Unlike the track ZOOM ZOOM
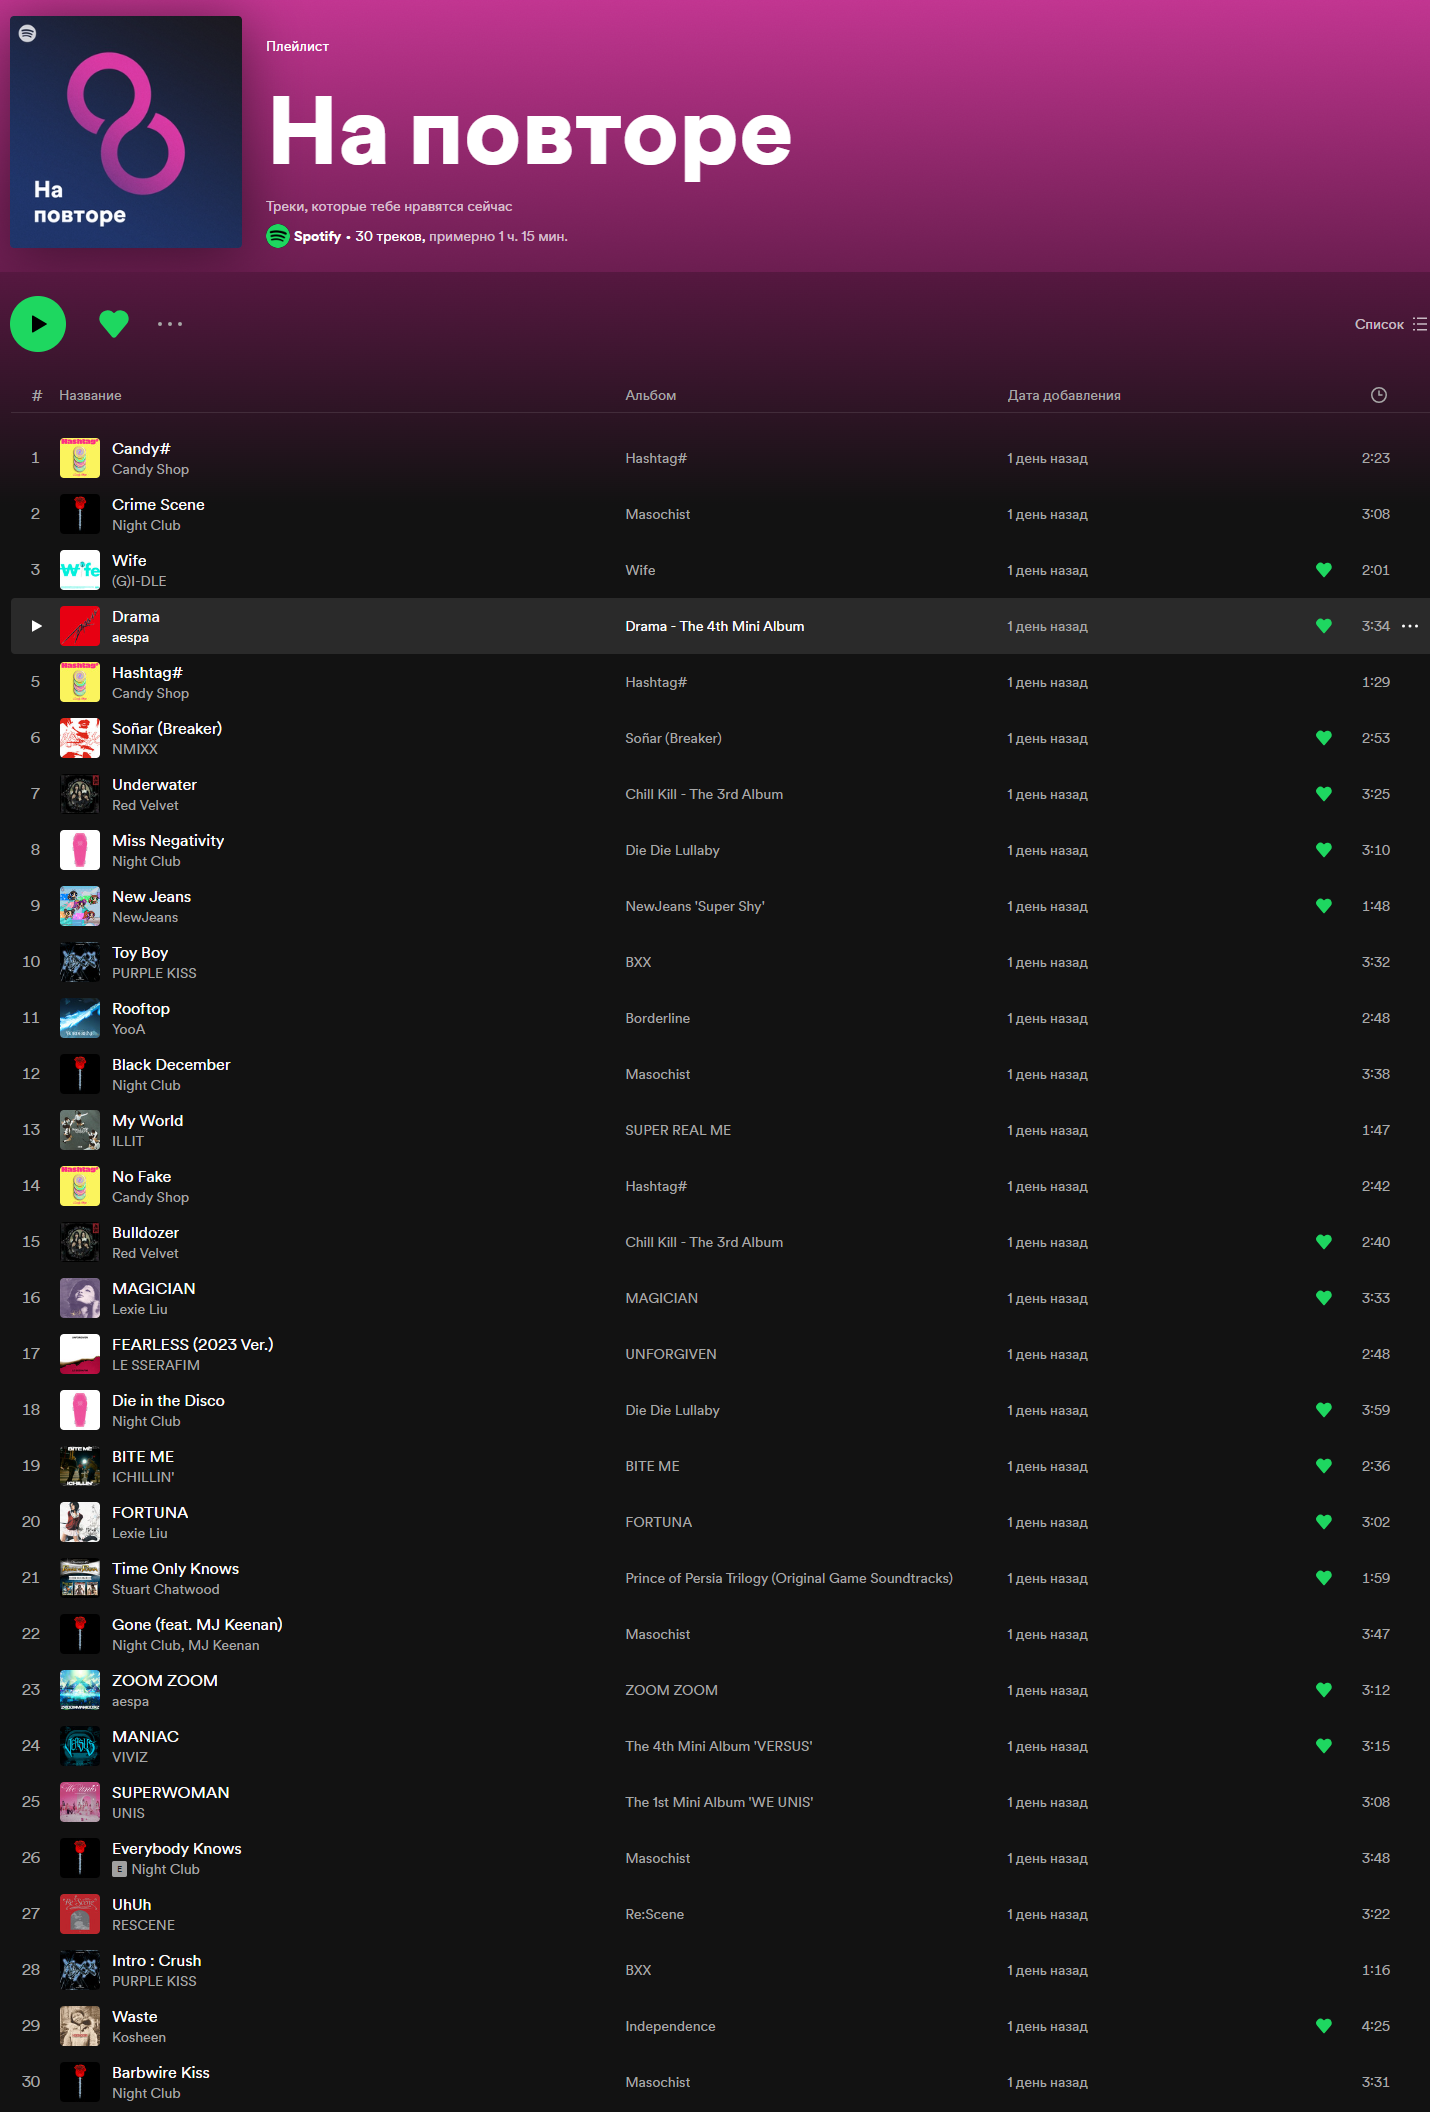1430x2112 pixels. coord(1324,1690)
